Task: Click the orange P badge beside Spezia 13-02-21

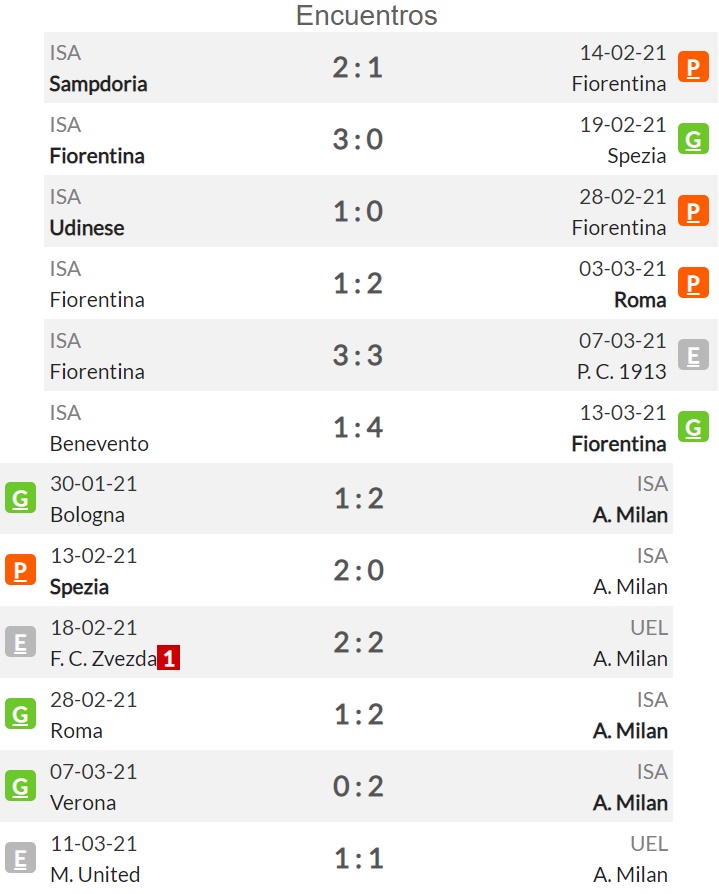Action: pyautogui.click(x=21, y=570)
